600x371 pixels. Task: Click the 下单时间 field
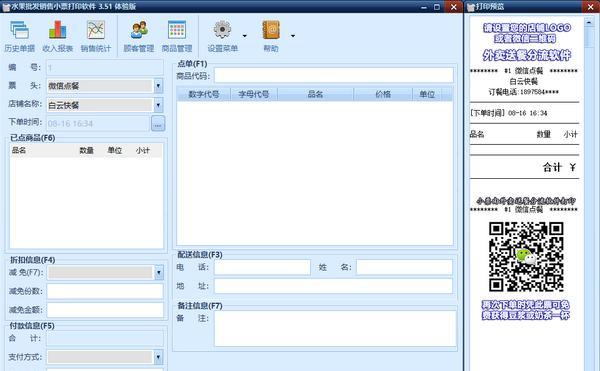point(98,124)
